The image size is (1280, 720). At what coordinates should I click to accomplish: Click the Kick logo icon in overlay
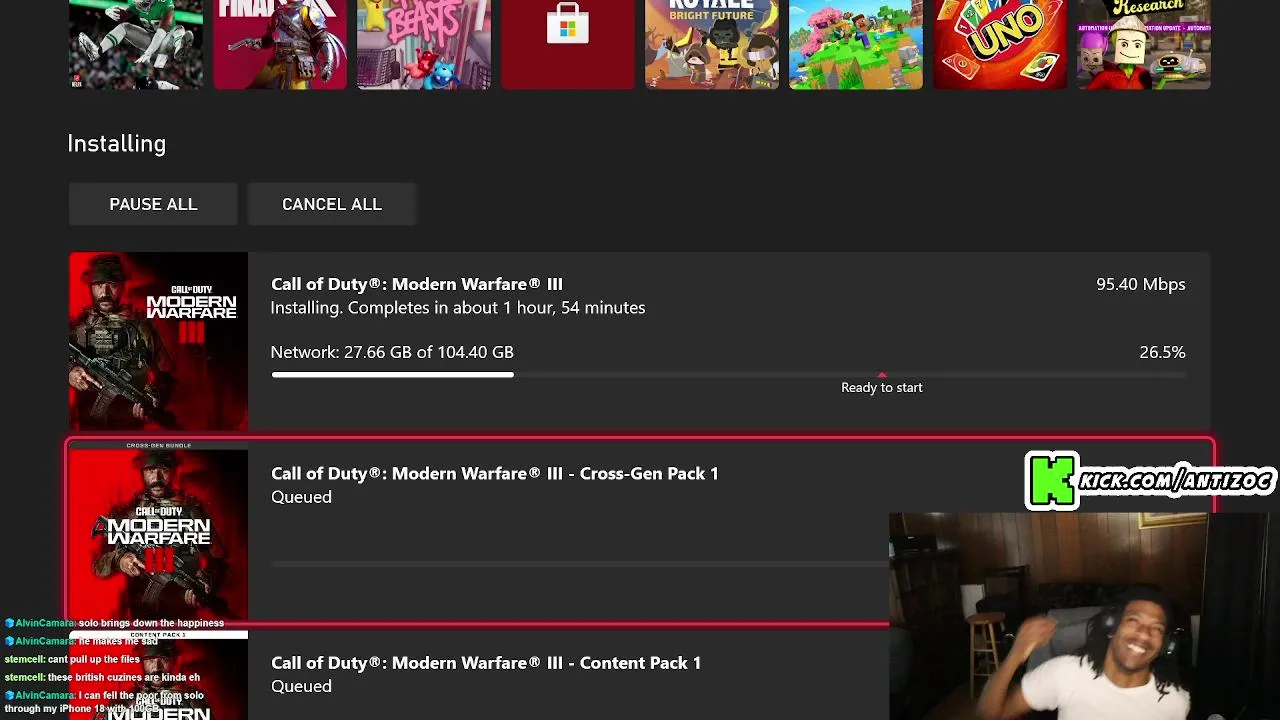(1052, 481)
